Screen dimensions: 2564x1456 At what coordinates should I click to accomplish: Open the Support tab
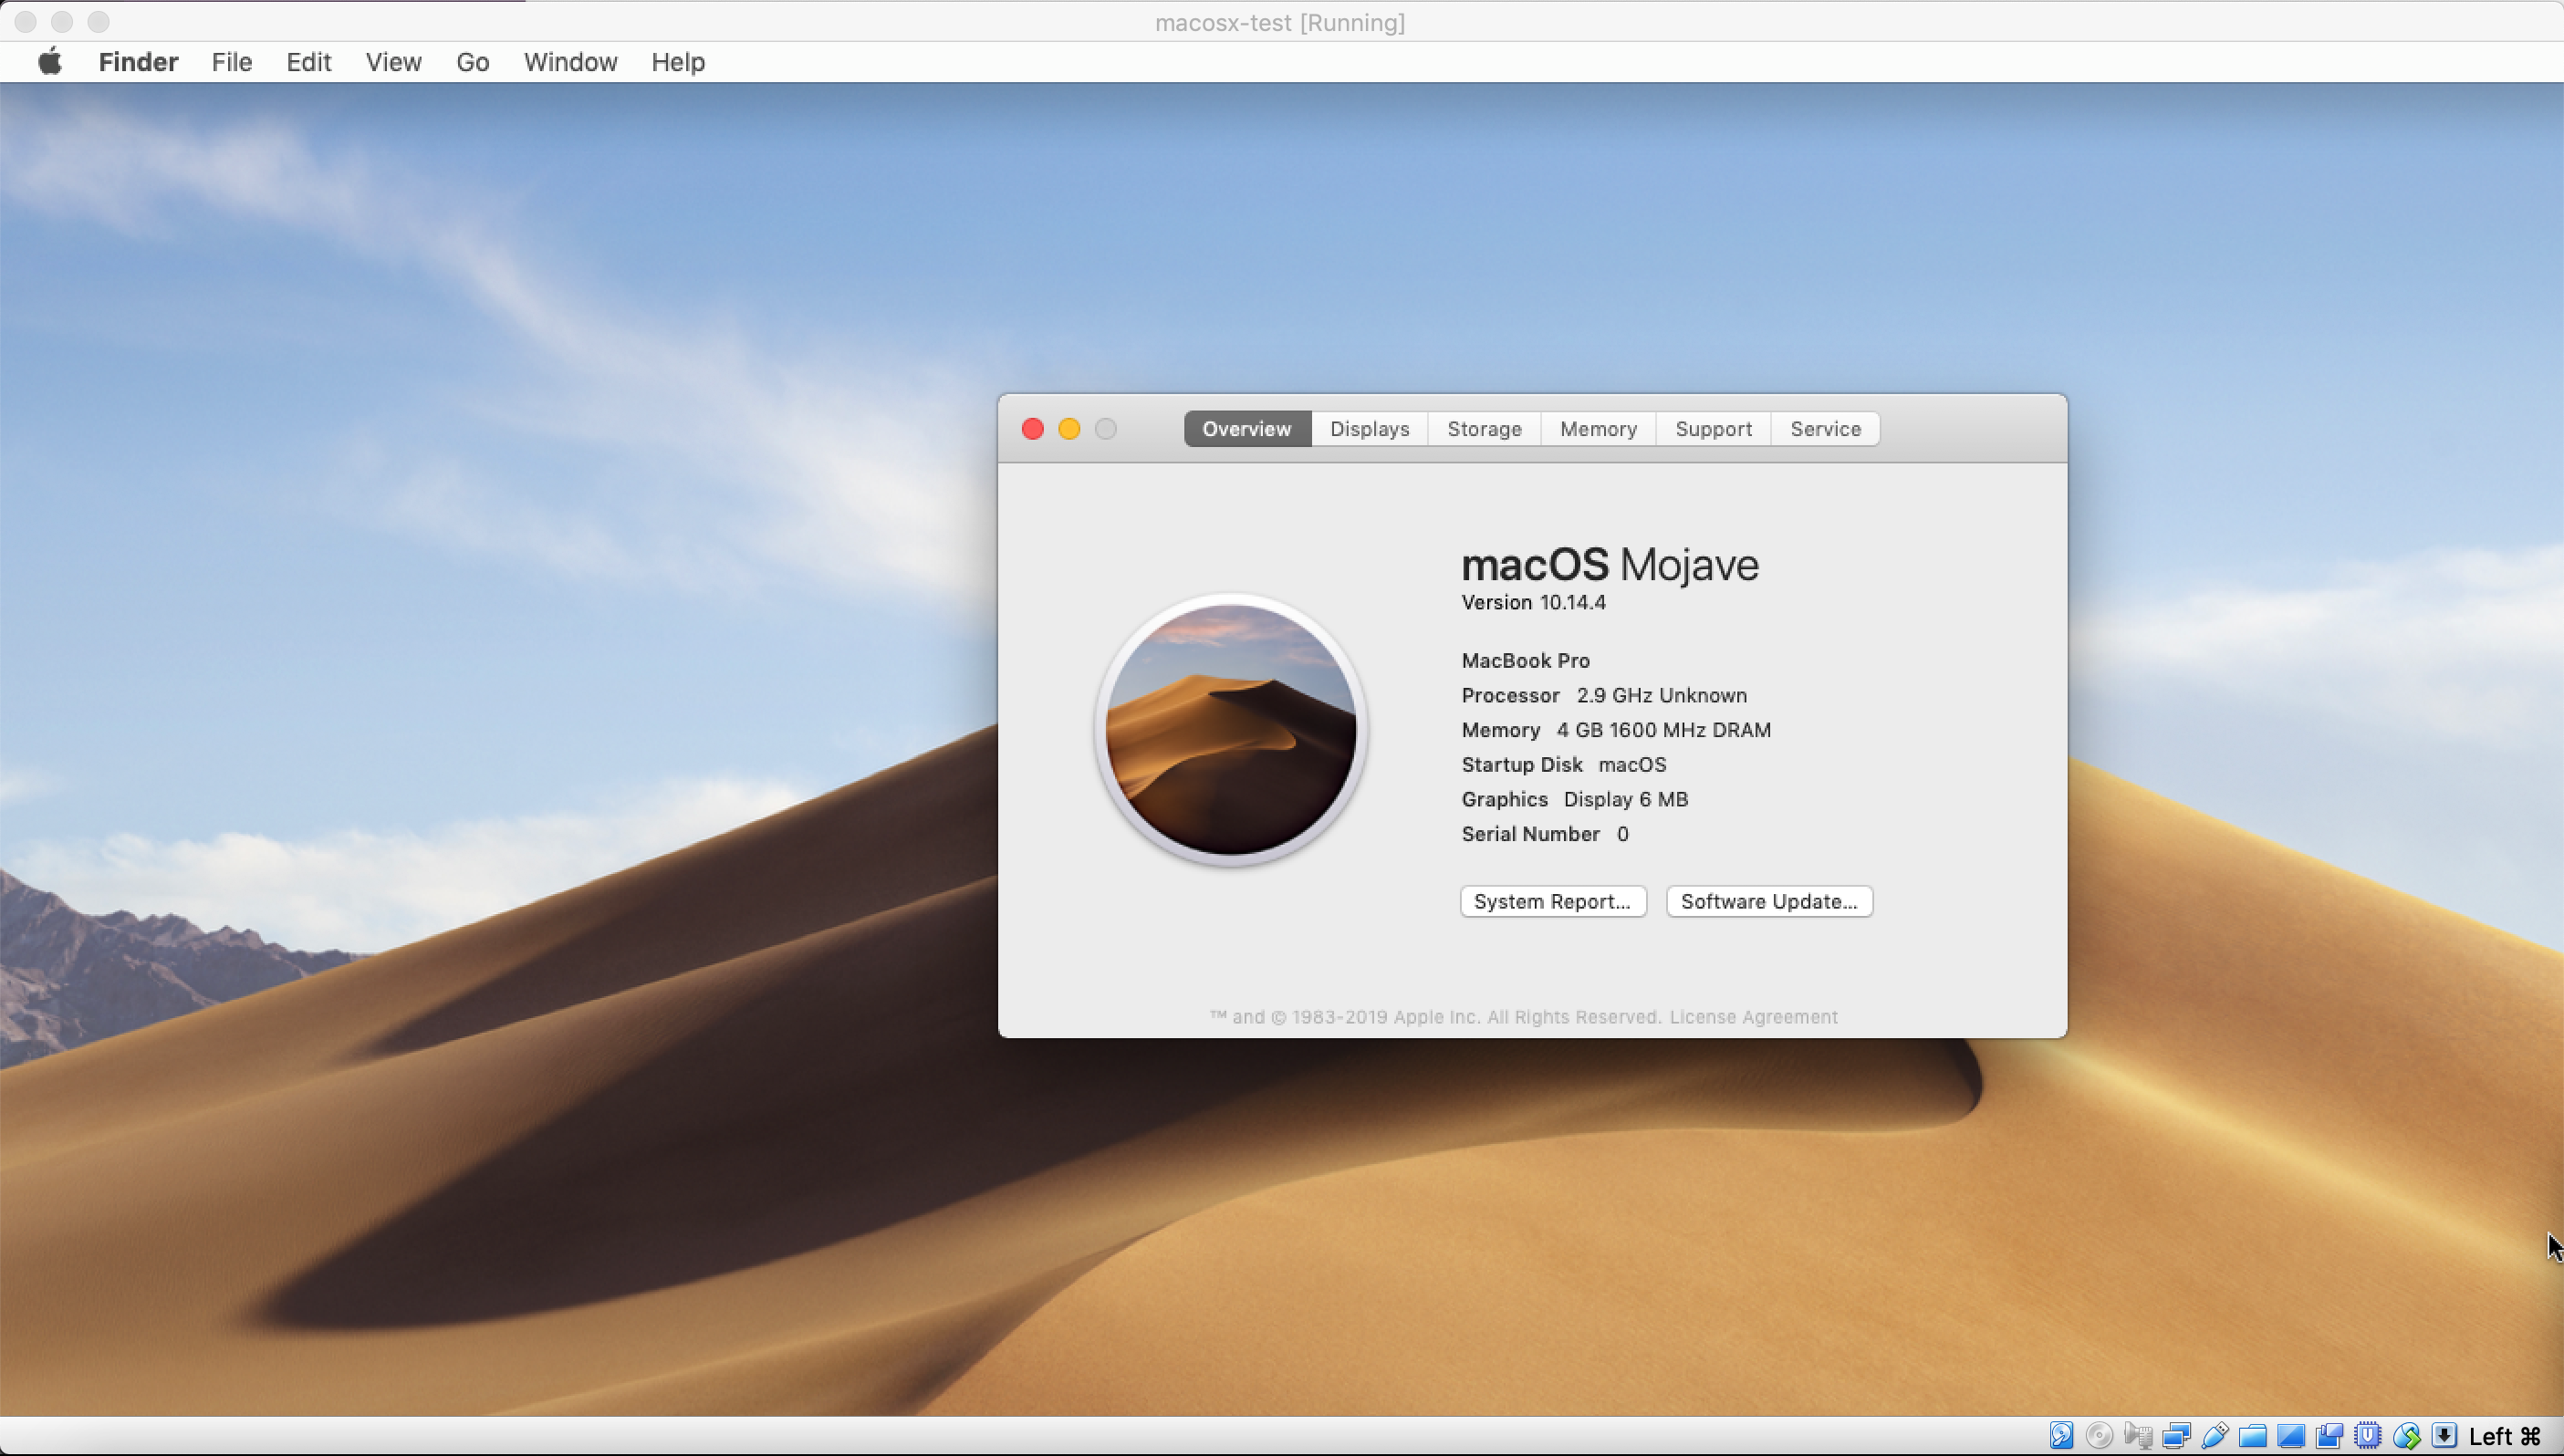pos(1713,429)
